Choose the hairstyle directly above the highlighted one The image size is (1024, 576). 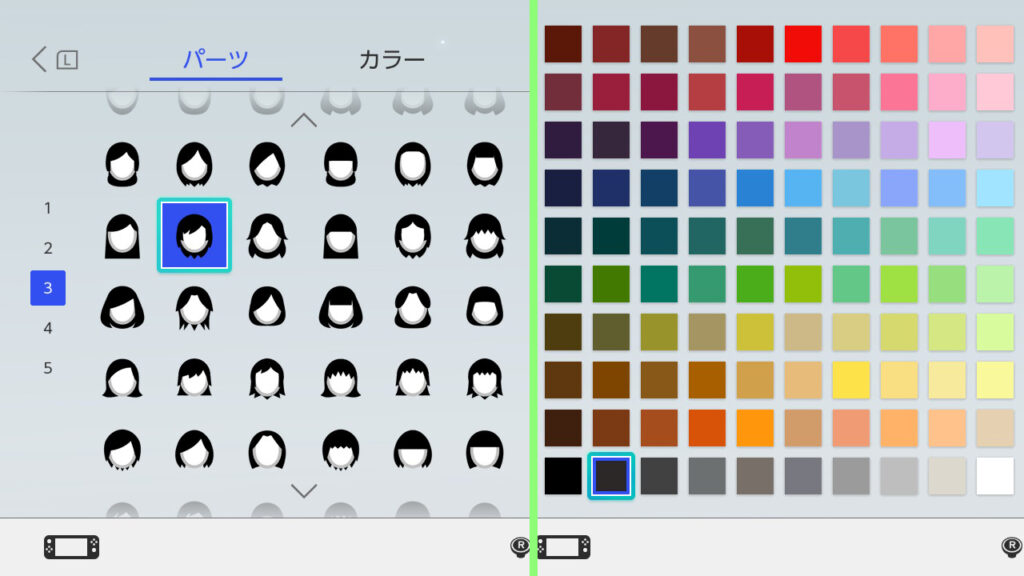pos(195,164)
